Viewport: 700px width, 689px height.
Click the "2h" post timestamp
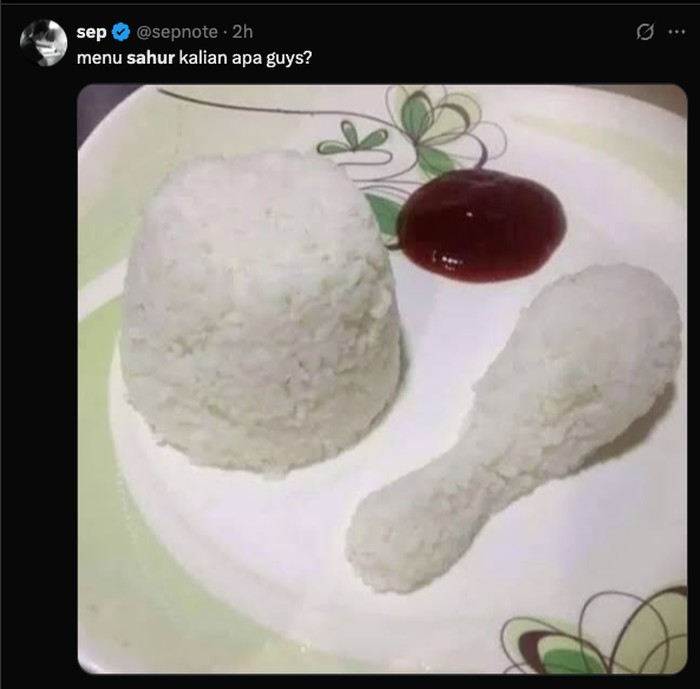243,33
